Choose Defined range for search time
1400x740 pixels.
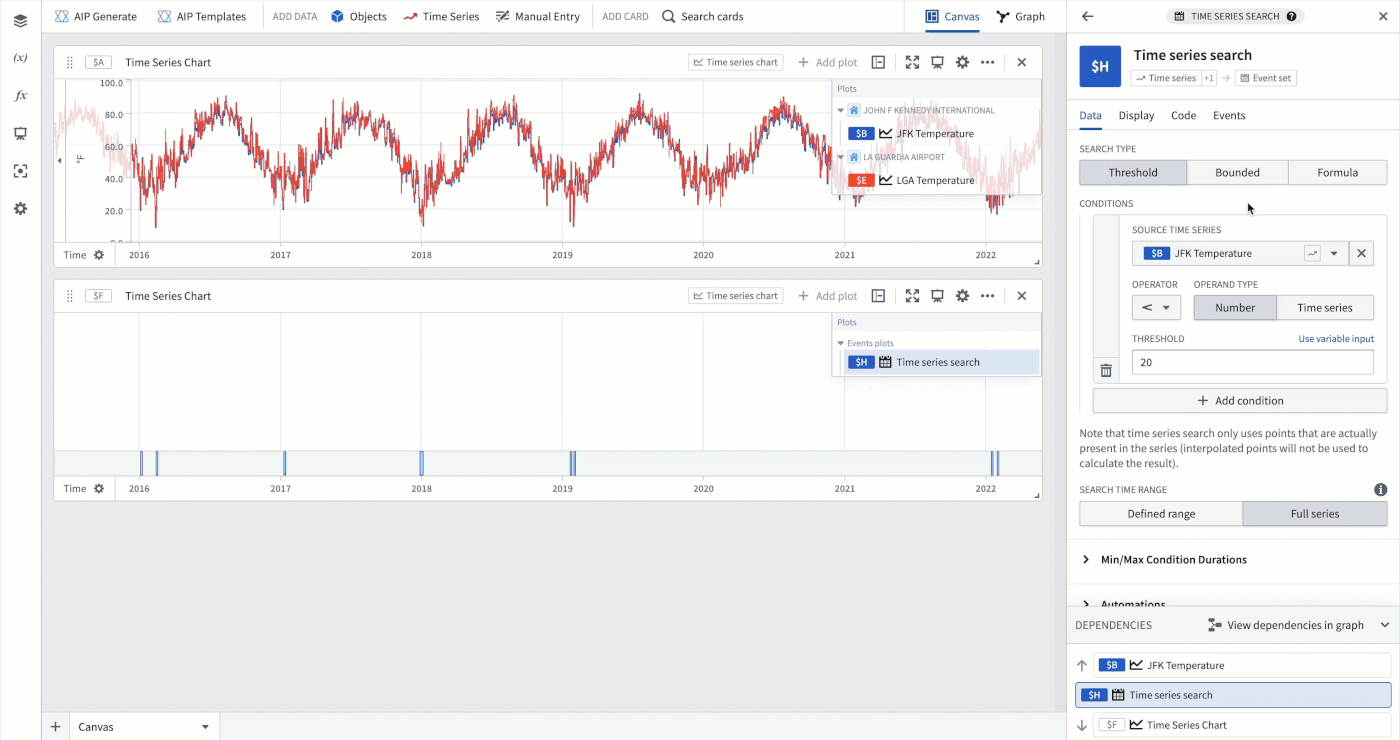click(x=1161, y=514)
